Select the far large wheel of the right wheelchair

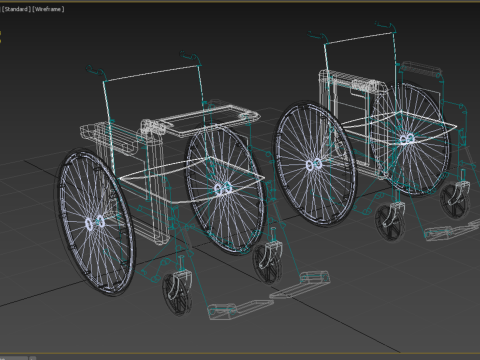click(409, 138)
